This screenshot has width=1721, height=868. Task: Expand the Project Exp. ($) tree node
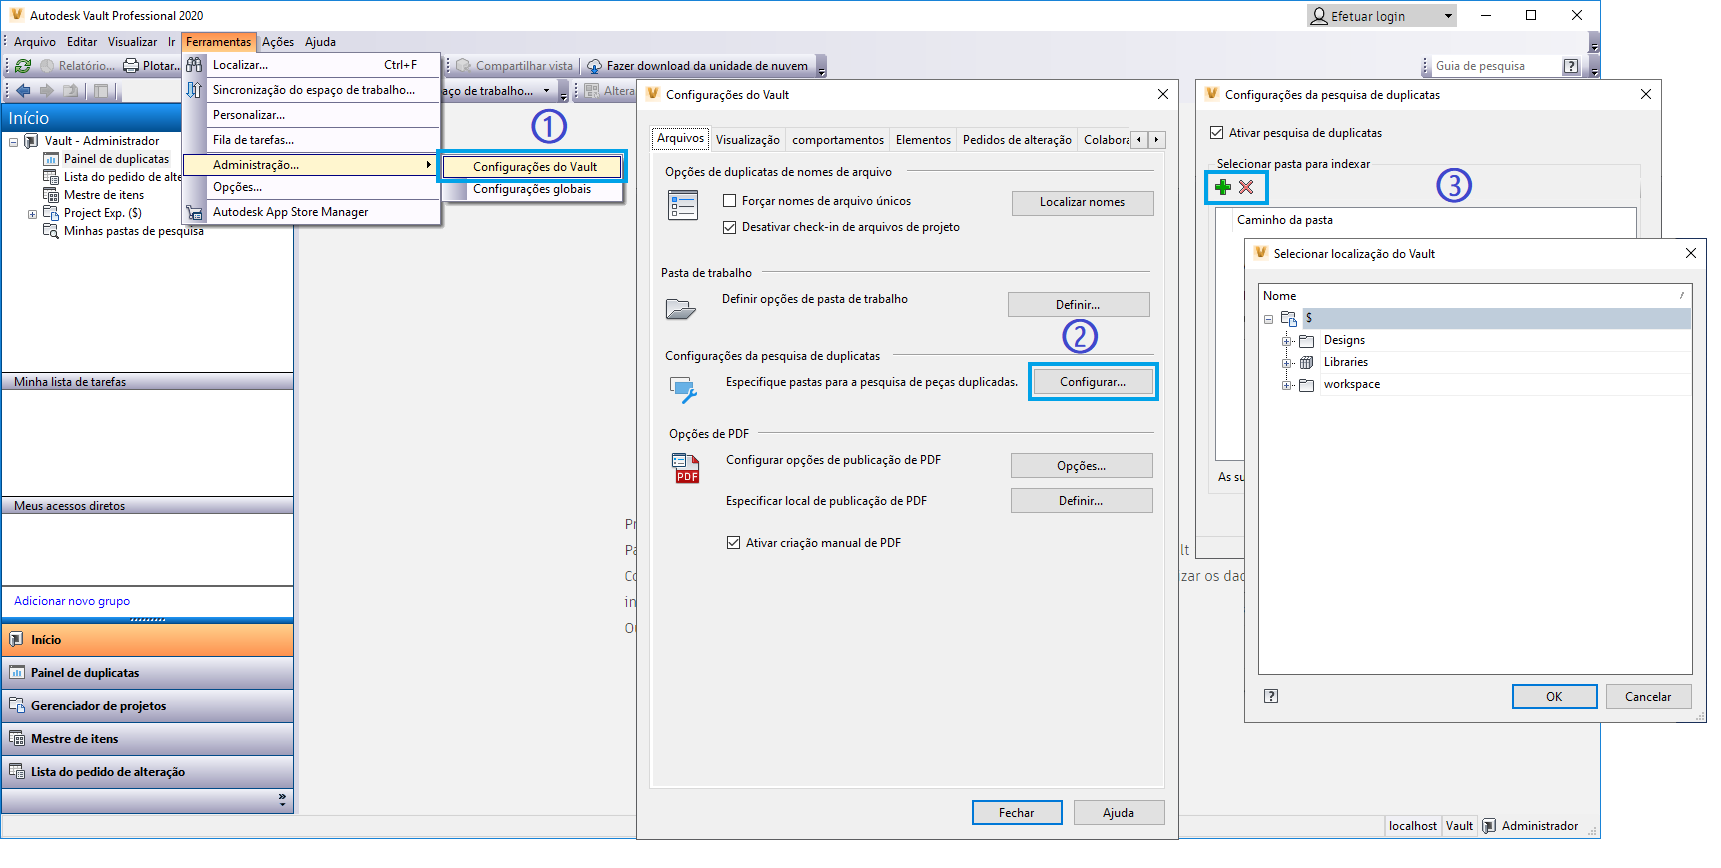[x=32, y=214]
